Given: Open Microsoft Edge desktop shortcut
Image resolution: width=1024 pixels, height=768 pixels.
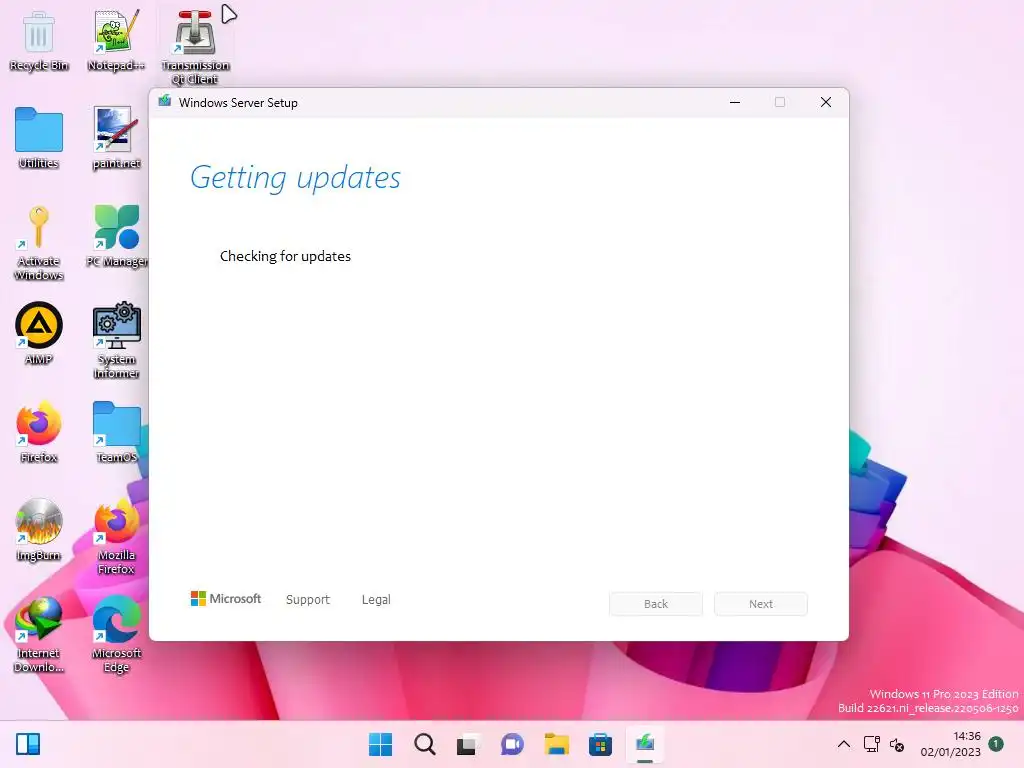Looking at the screenshot, I should (x=116, y=634).
